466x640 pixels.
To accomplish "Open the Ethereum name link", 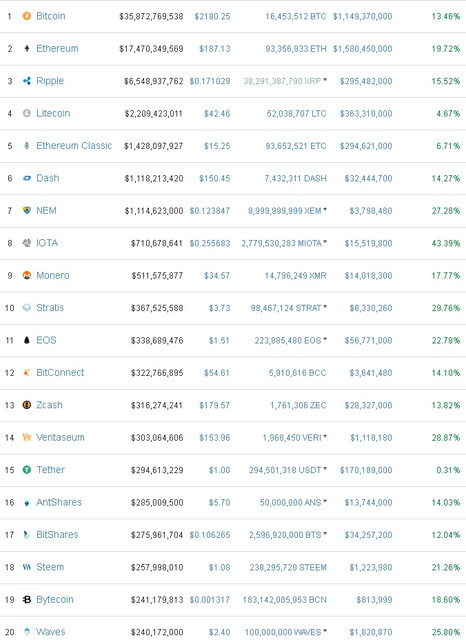I will [57, 48].
